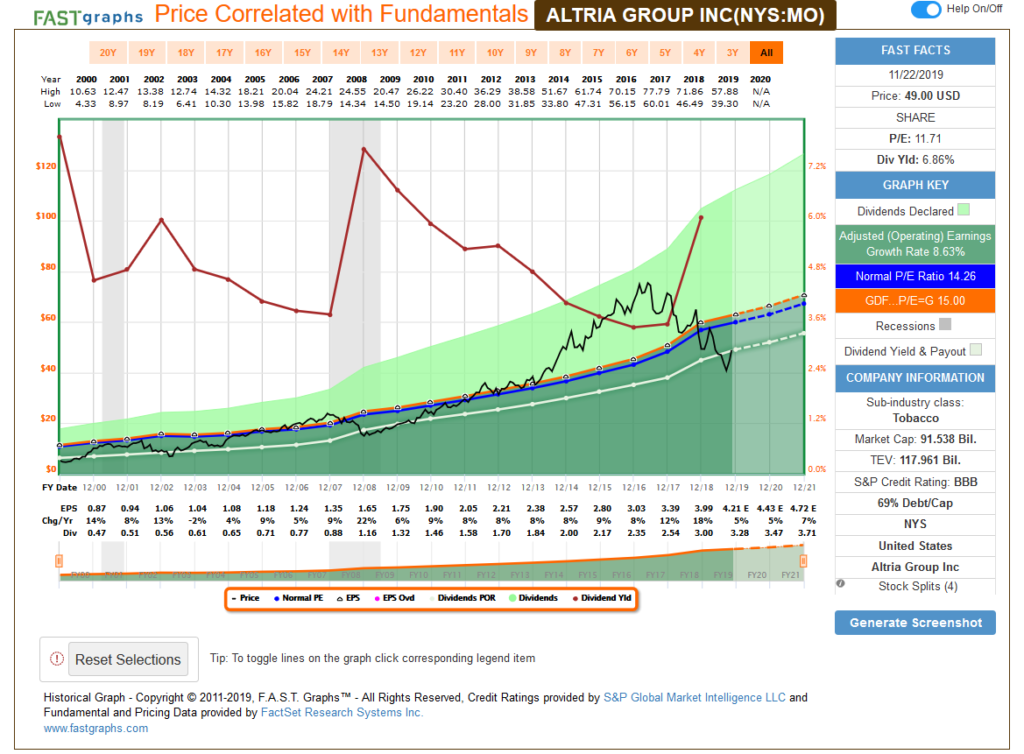
Task: Click the Dividend Yield & Payout swatch
Action: [x=976, y=350]
